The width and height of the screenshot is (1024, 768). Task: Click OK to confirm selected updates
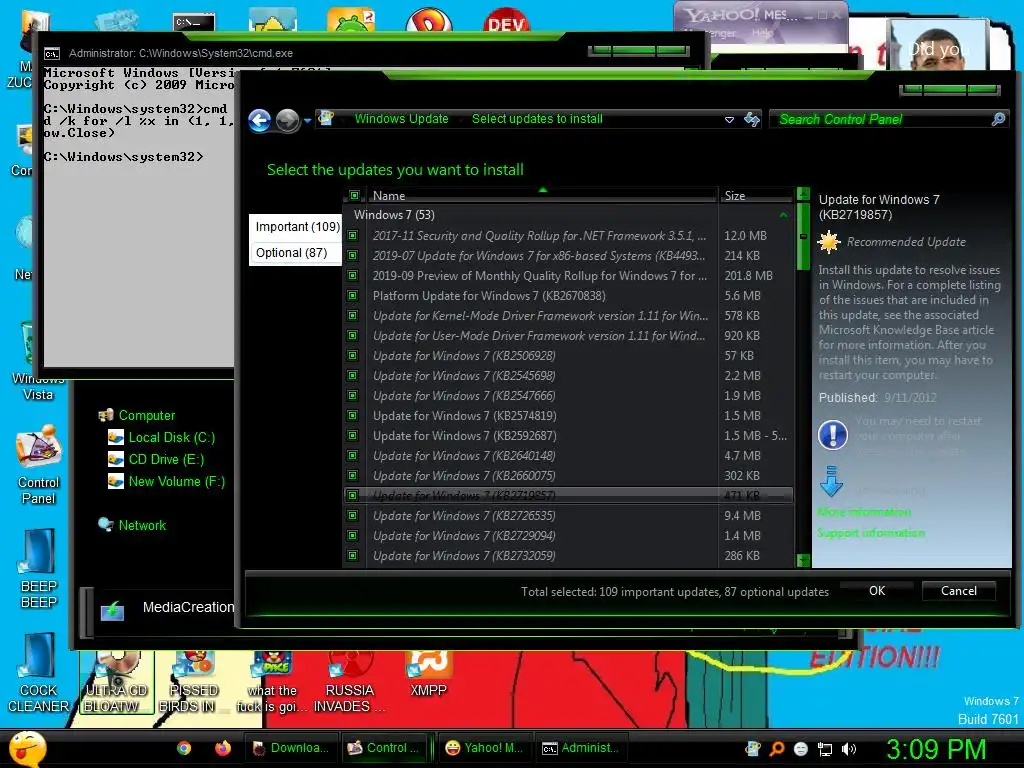coord(877,590)
